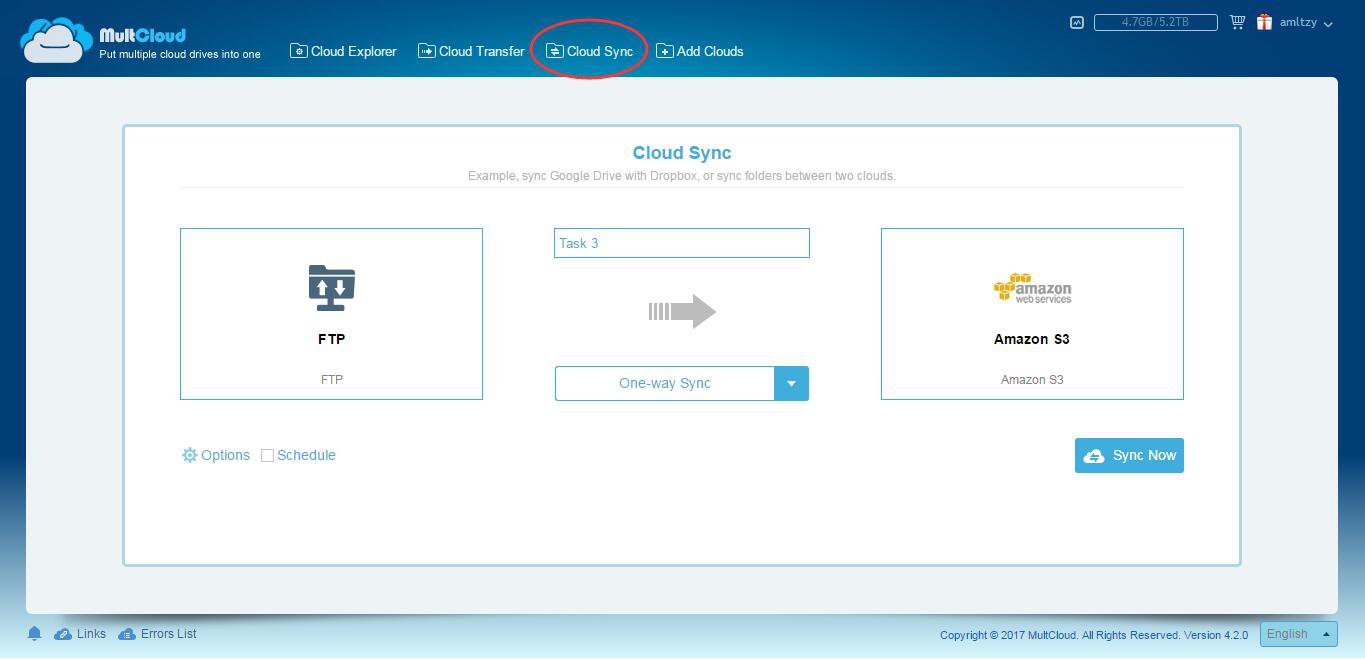Viewport: 1365px width, 659px height.
Task: Click the 4.7GB/5.2TB storage usage bar
Action: click(1155, 22)
